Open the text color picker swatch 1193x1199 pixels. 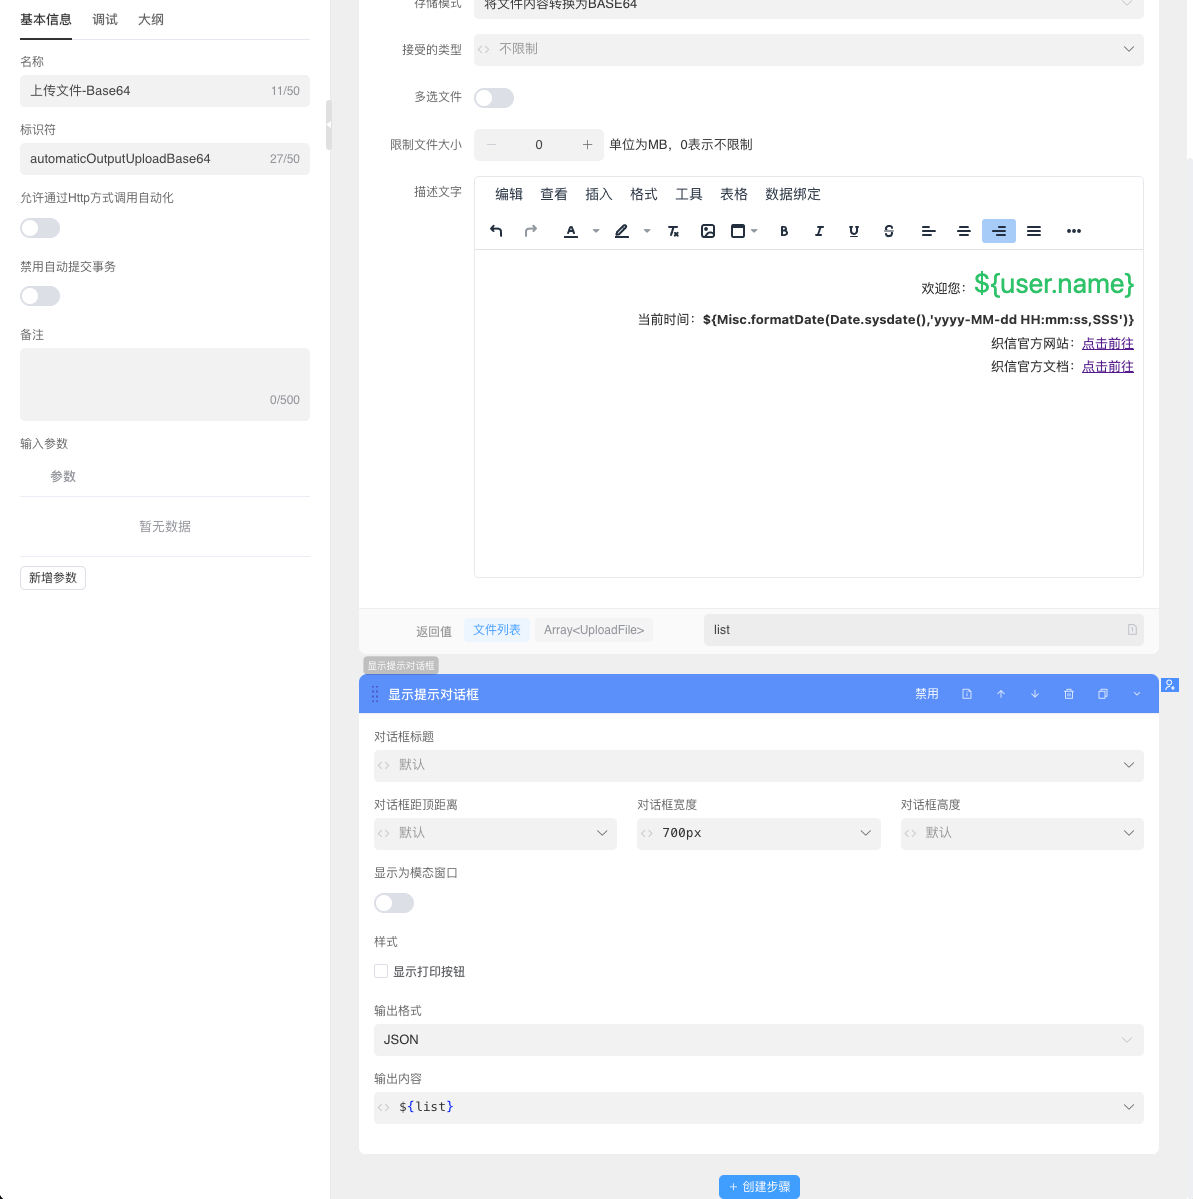(x=571, y=231)
